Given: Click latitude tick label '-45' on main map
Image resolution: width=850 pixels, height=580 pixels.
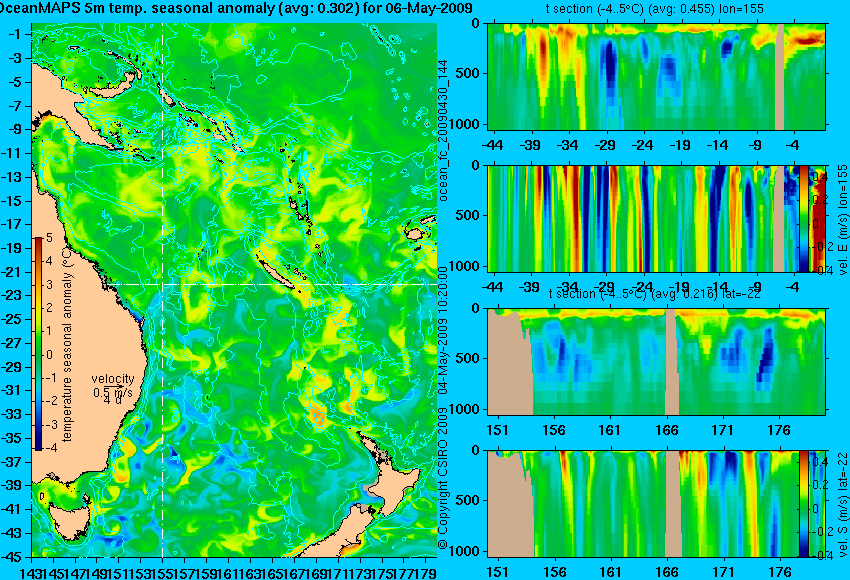Looking at the screenshot, I should 12,557.
